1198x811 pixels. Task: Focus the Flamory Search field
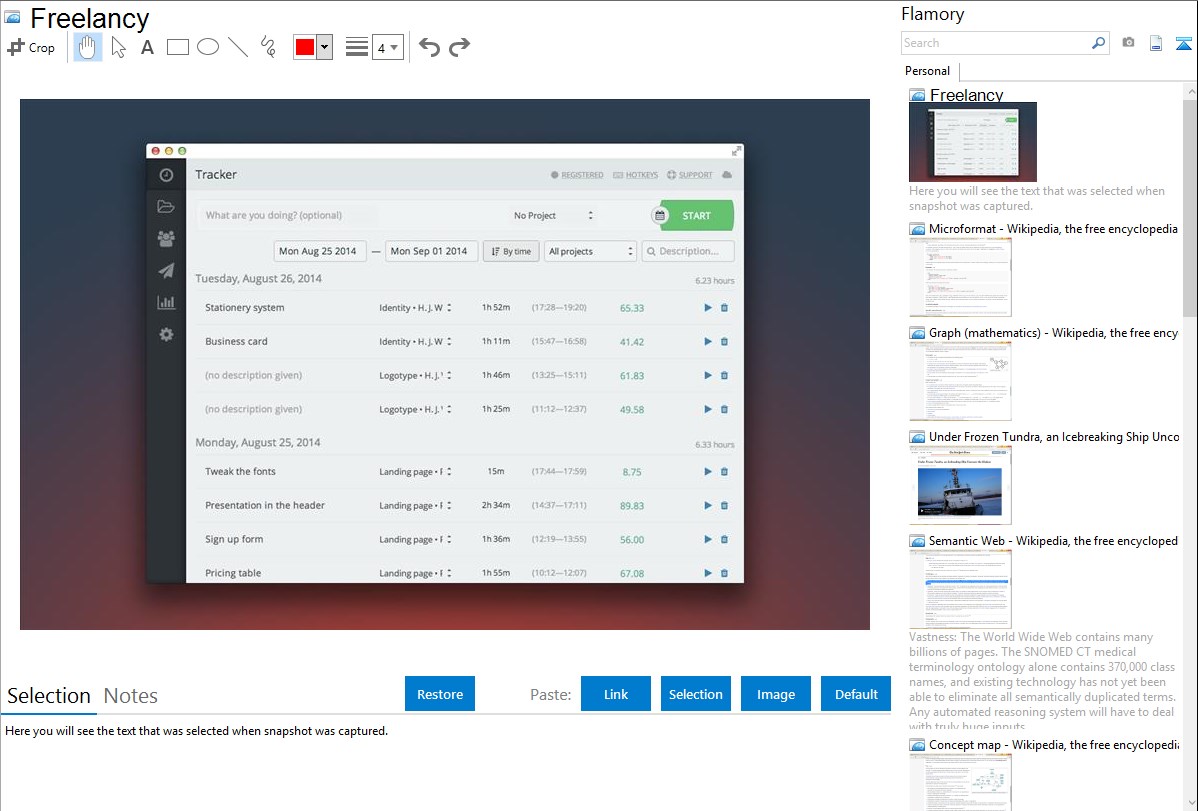coord(995,43)
